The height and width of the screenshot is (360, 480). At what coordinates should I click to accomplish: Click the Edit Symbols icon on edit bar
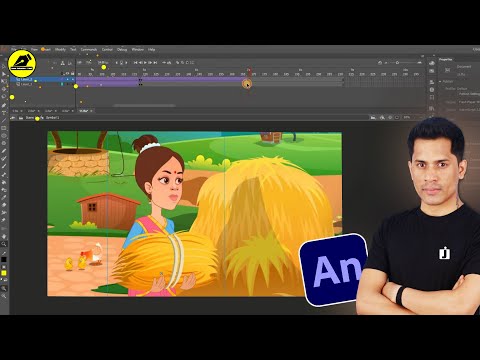[x=382, y=117]
